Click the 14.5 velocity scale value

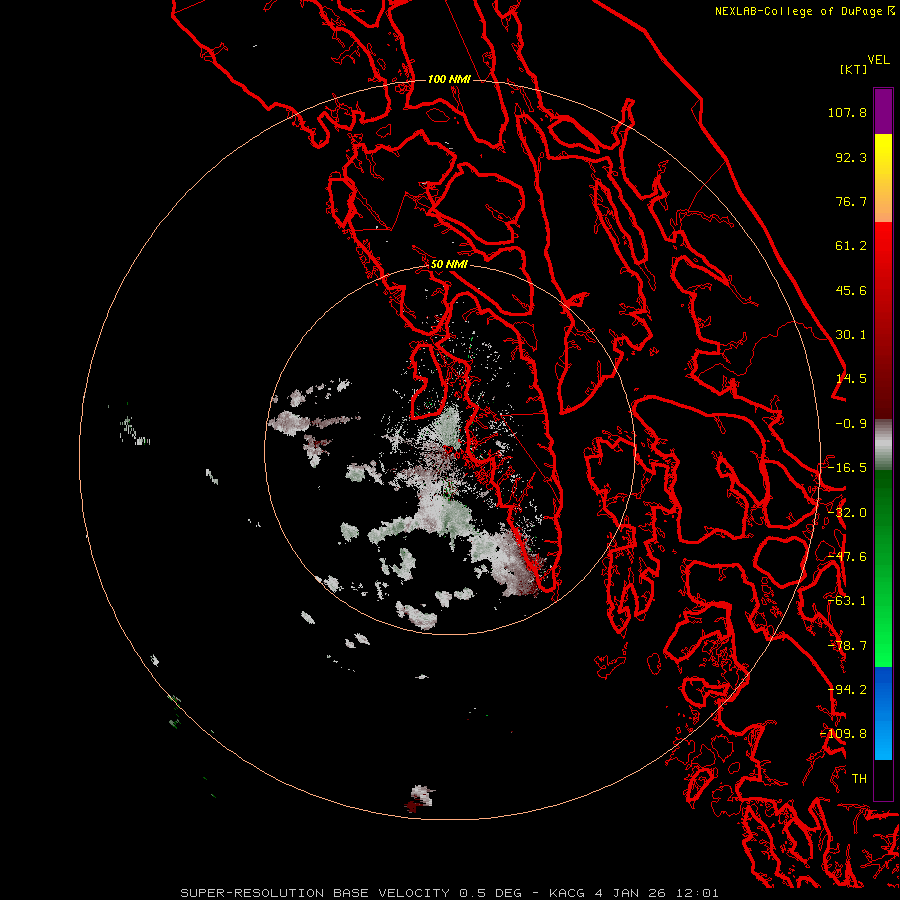tap(851, 379)
